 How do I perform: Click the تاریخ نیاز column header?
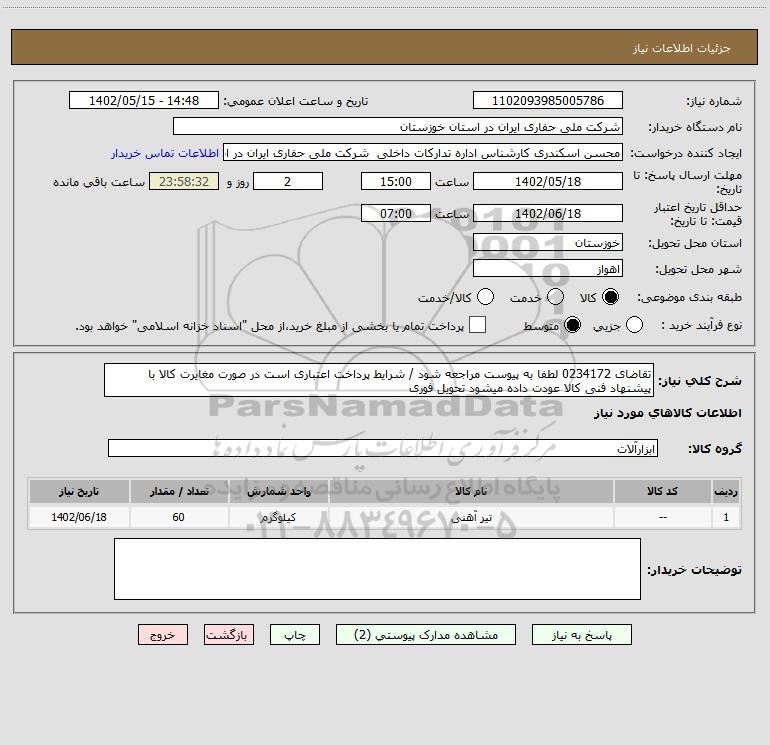point(79,491)
